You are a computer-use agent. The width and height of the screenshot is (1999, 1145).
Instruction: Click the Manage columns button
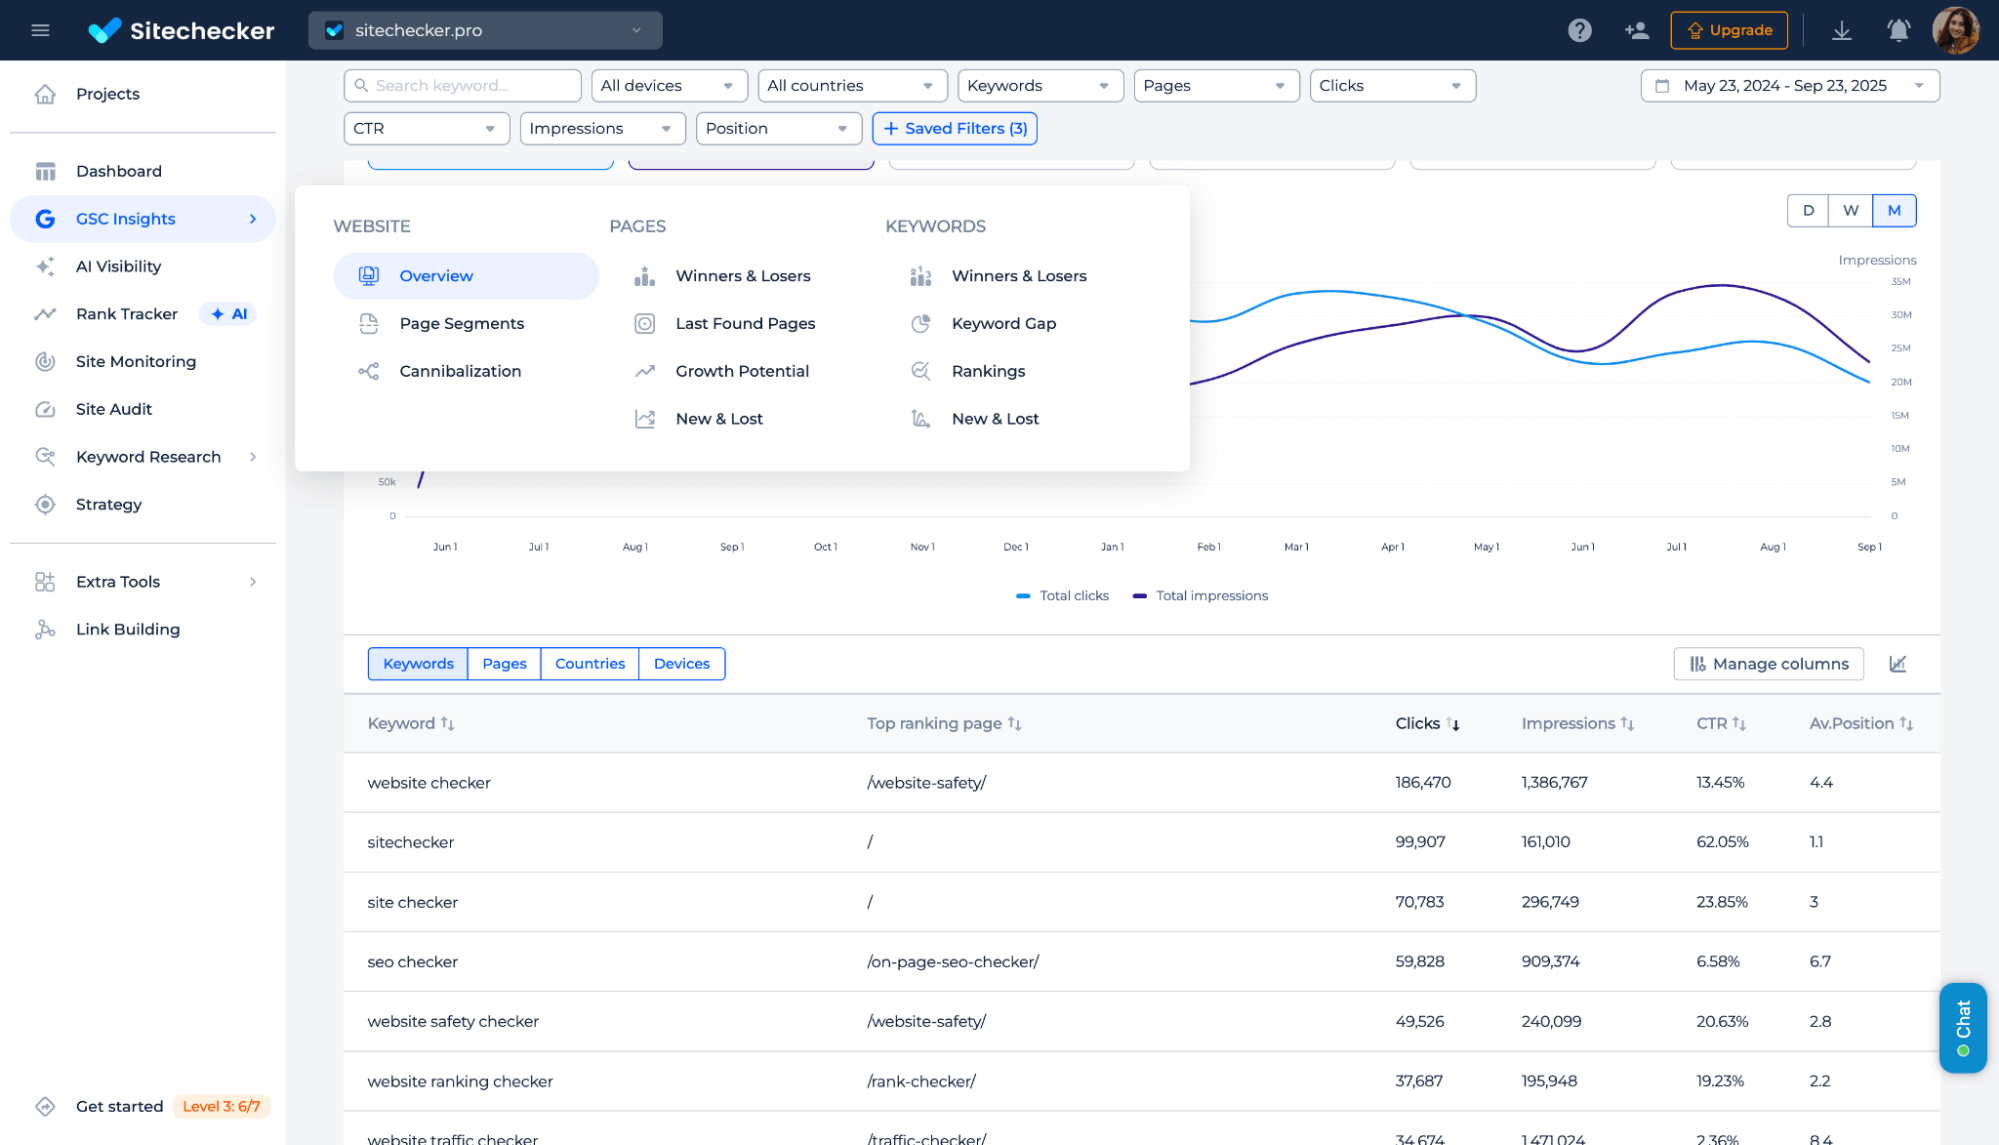[x=1768, y=664]
